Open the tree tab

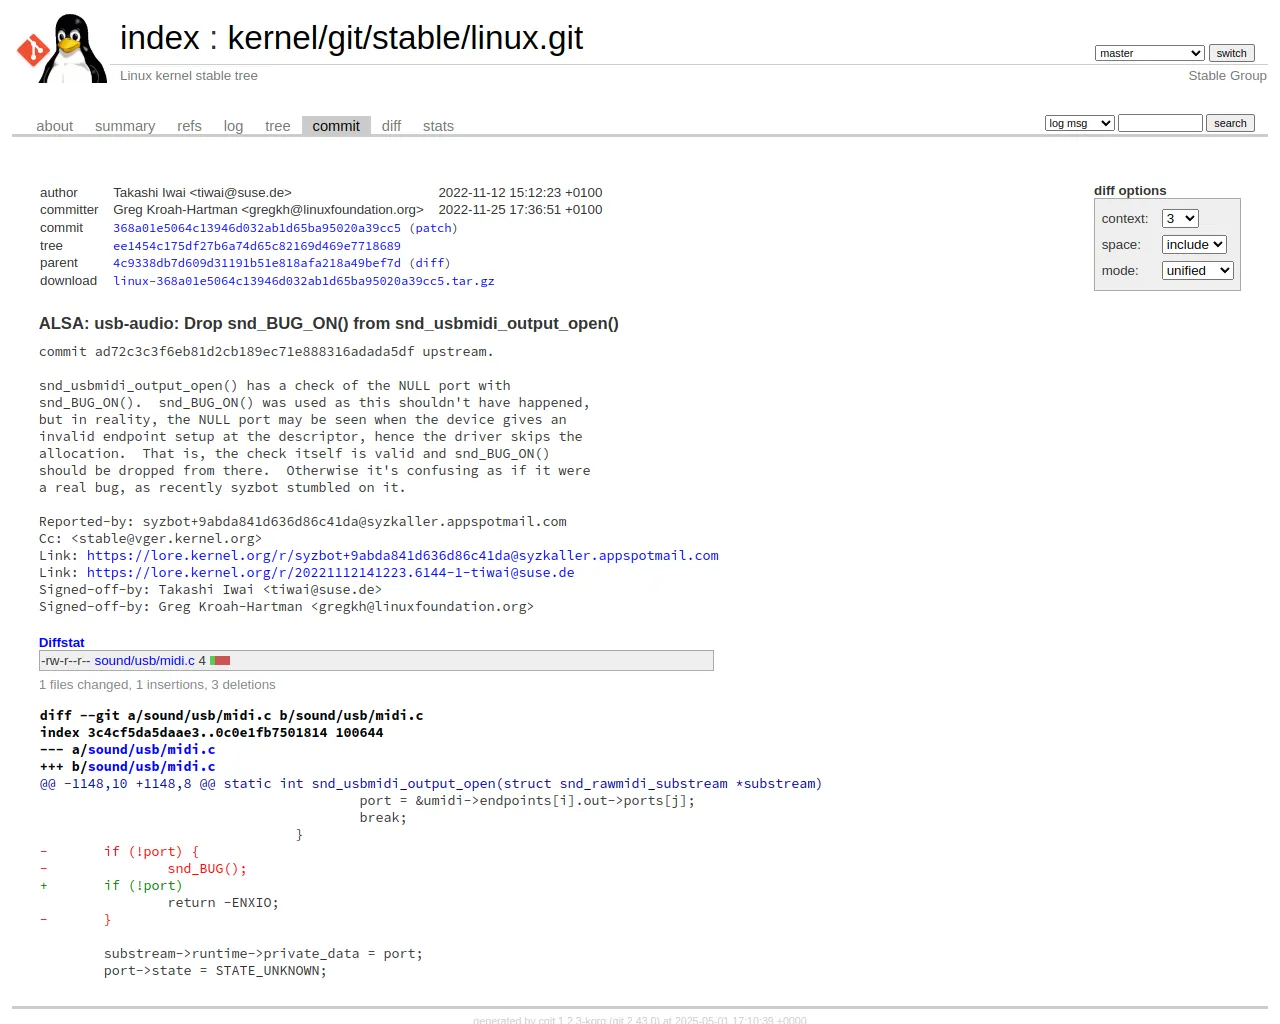pos(278,126)
